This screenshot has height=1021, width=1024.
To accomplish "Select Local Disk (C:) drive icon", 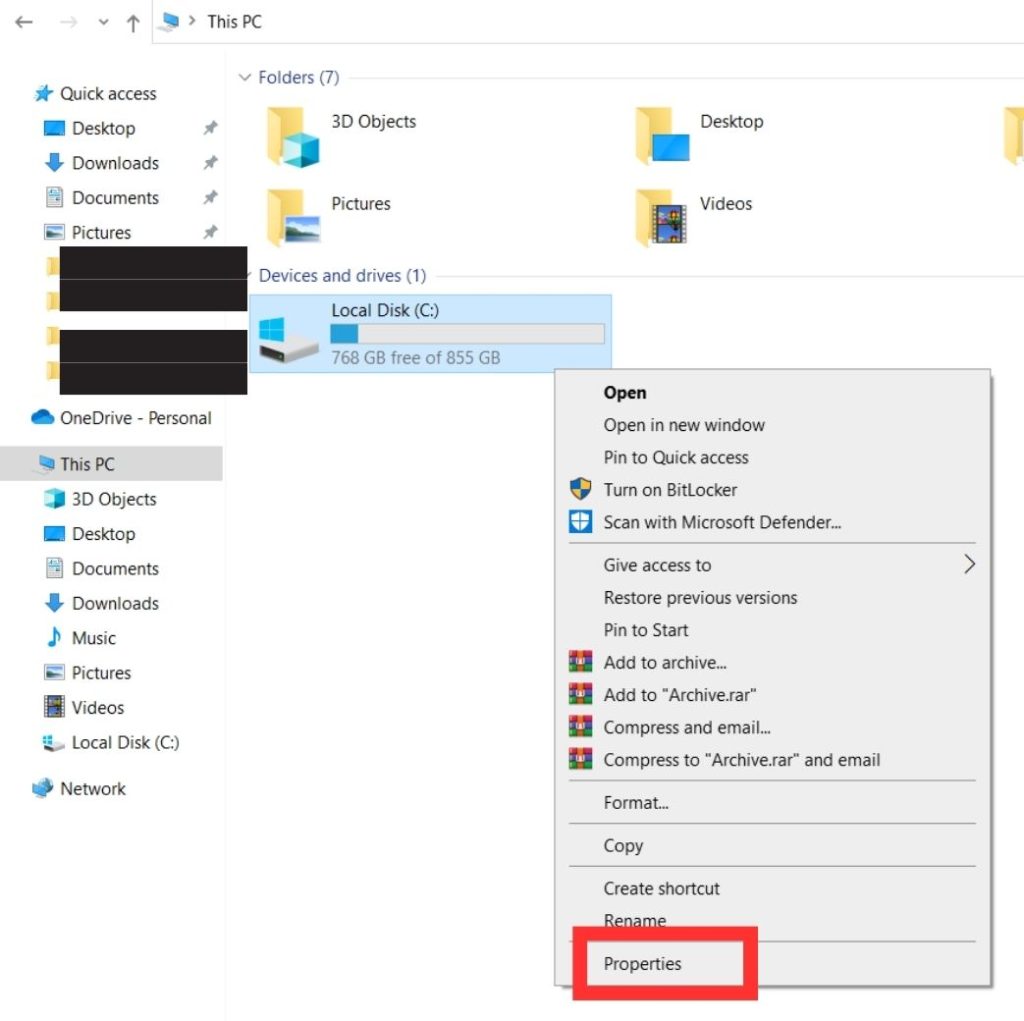I will click(287, 333).
